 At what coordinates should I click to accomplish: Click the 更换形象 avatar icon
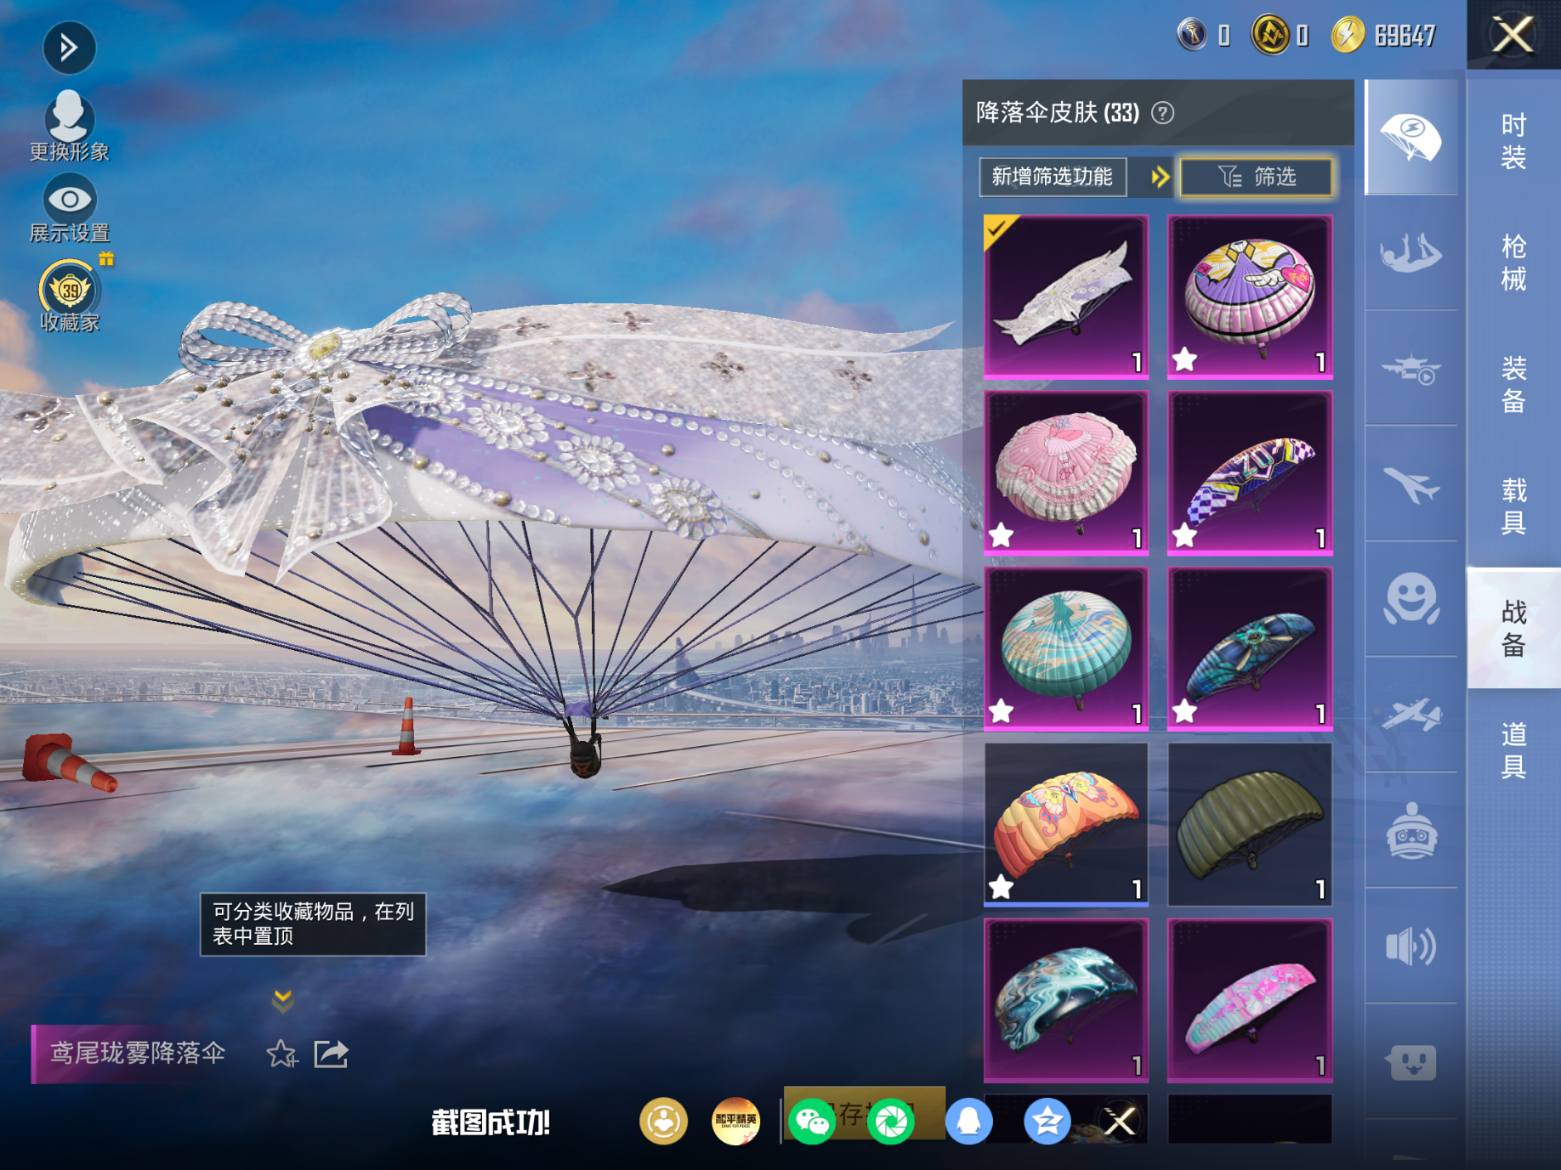(69, 126)
